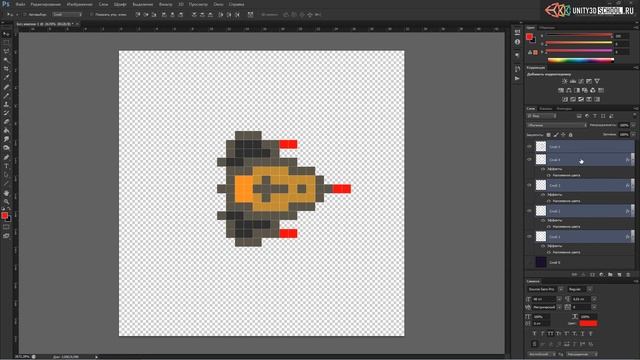Hide layer Слой 2 with eye icon

pos(529,211)
